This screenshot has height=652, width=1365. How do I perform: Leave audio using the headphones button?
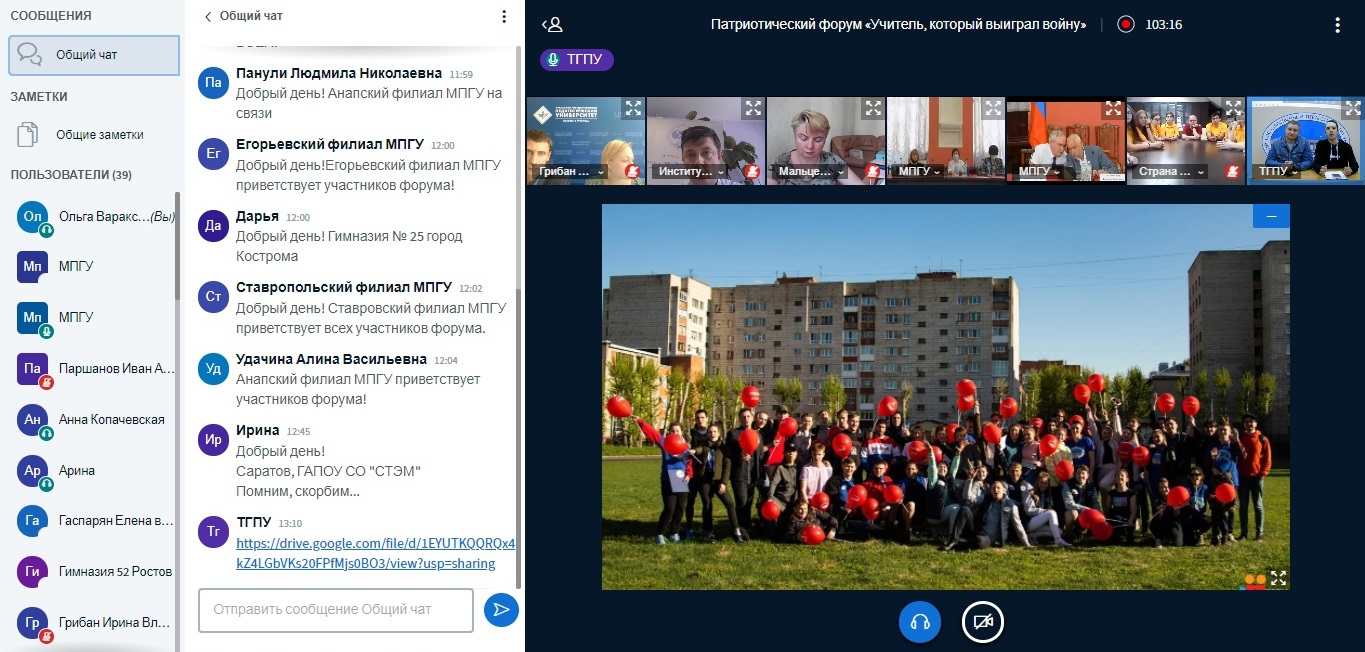[920, 622]
